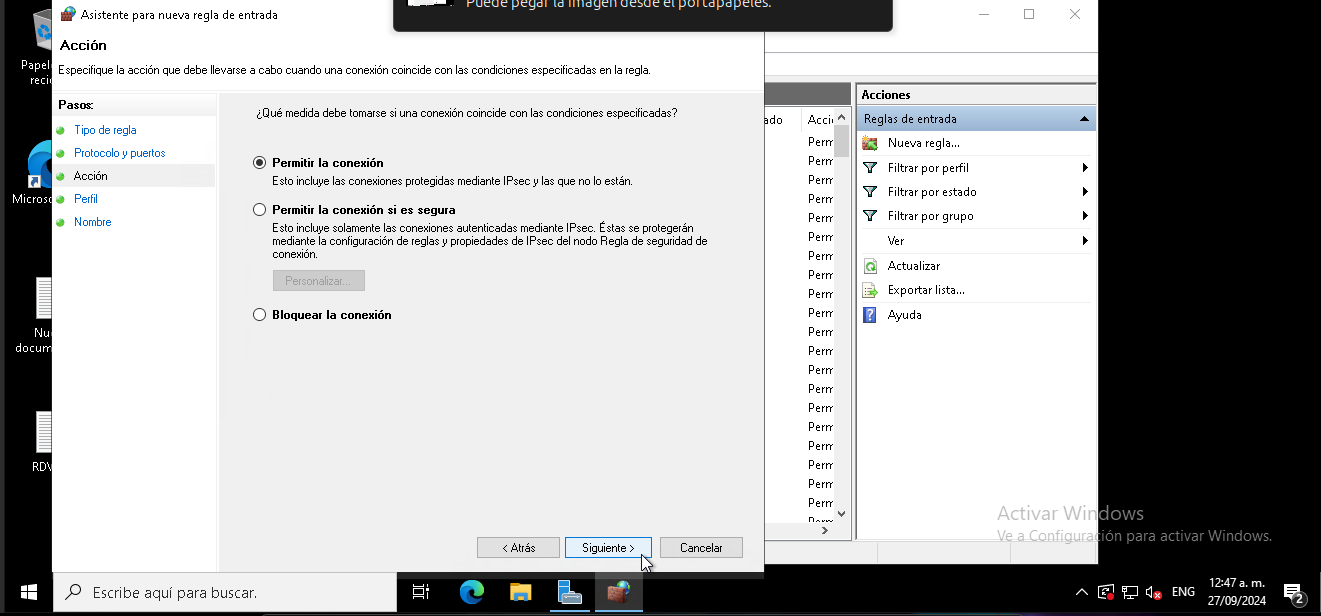Close the firewall window behind the wizard
The width and height of the screenshot is (1321, 616).
click(1075, 14)
